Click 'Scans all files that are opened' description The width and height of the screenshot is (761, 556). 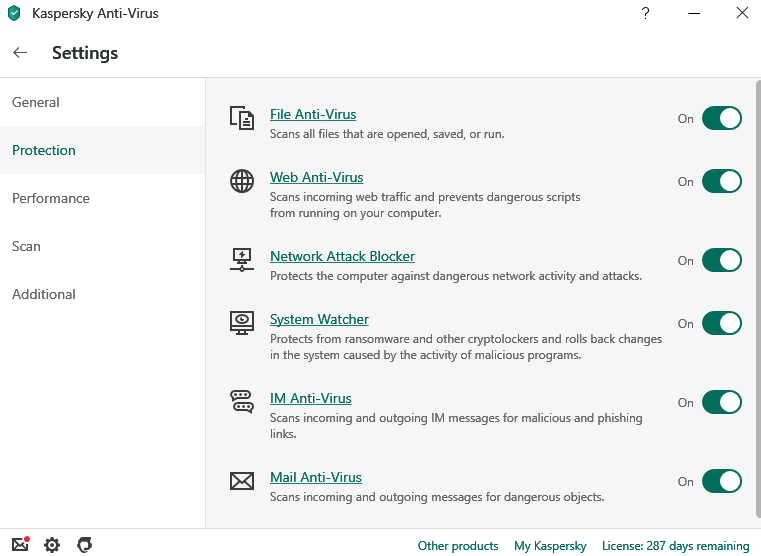tap(387, 134)
